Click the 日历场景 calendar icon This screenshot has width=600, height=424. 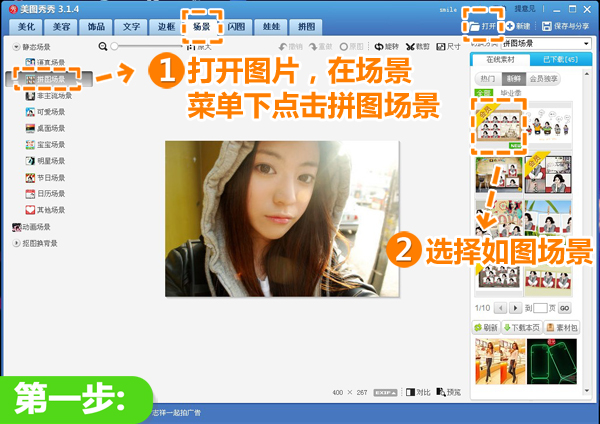point(30,194)
